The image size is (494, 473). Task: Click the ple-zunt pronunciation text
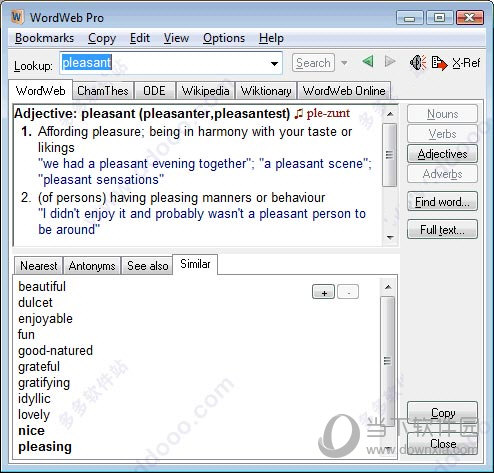[328, 113]
